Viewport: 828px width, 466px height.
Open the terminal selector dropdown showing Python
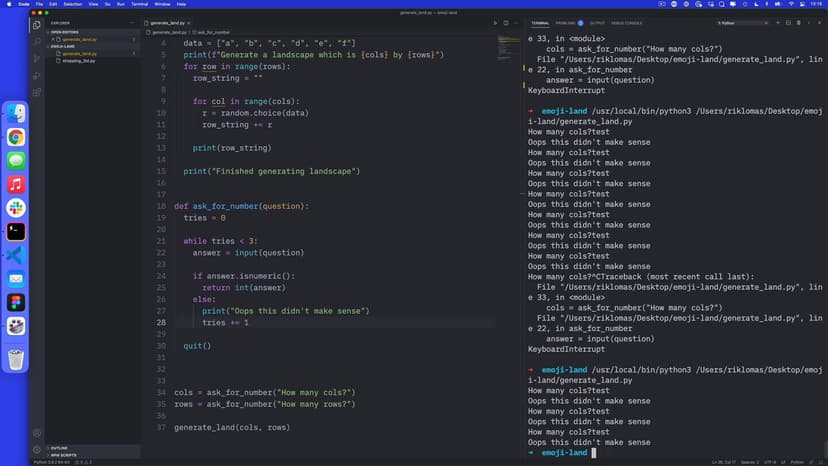(x=742, y=22)
